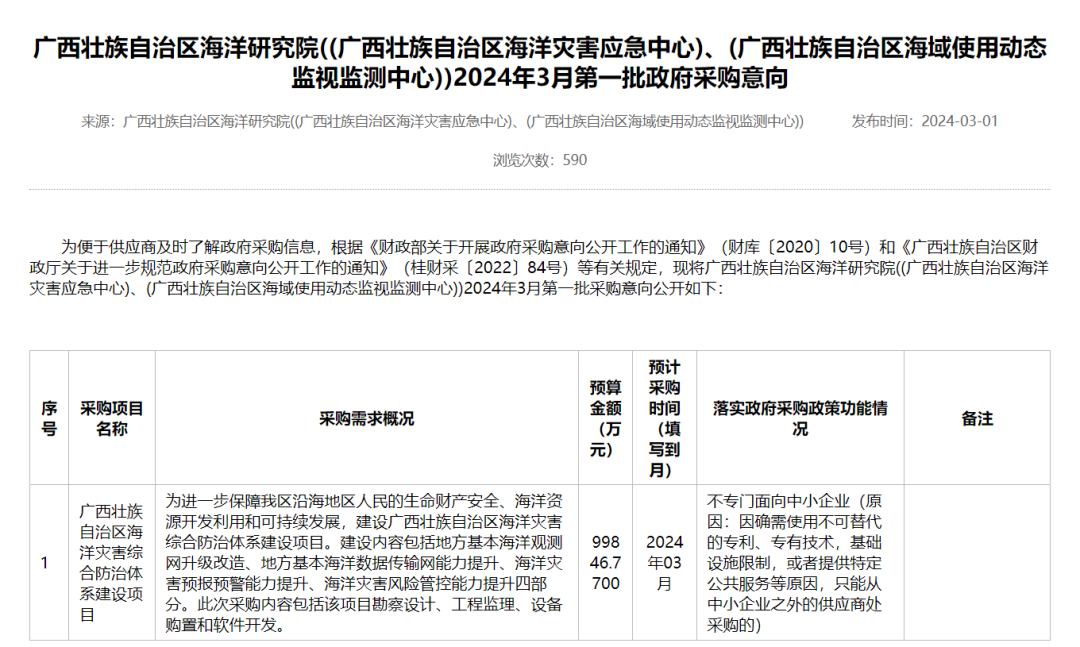
Task: Click the page title announcing 2024年3月第一批政府采购意向
Action: click(x=540, y=63)
